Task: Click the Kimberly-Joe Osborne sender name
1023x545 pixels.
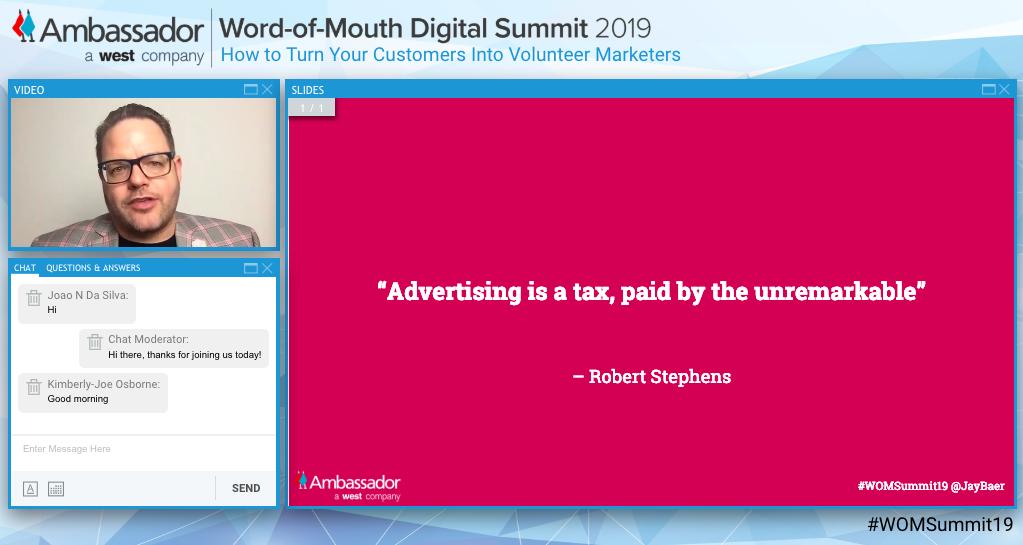Action: [x=104, y=384]
